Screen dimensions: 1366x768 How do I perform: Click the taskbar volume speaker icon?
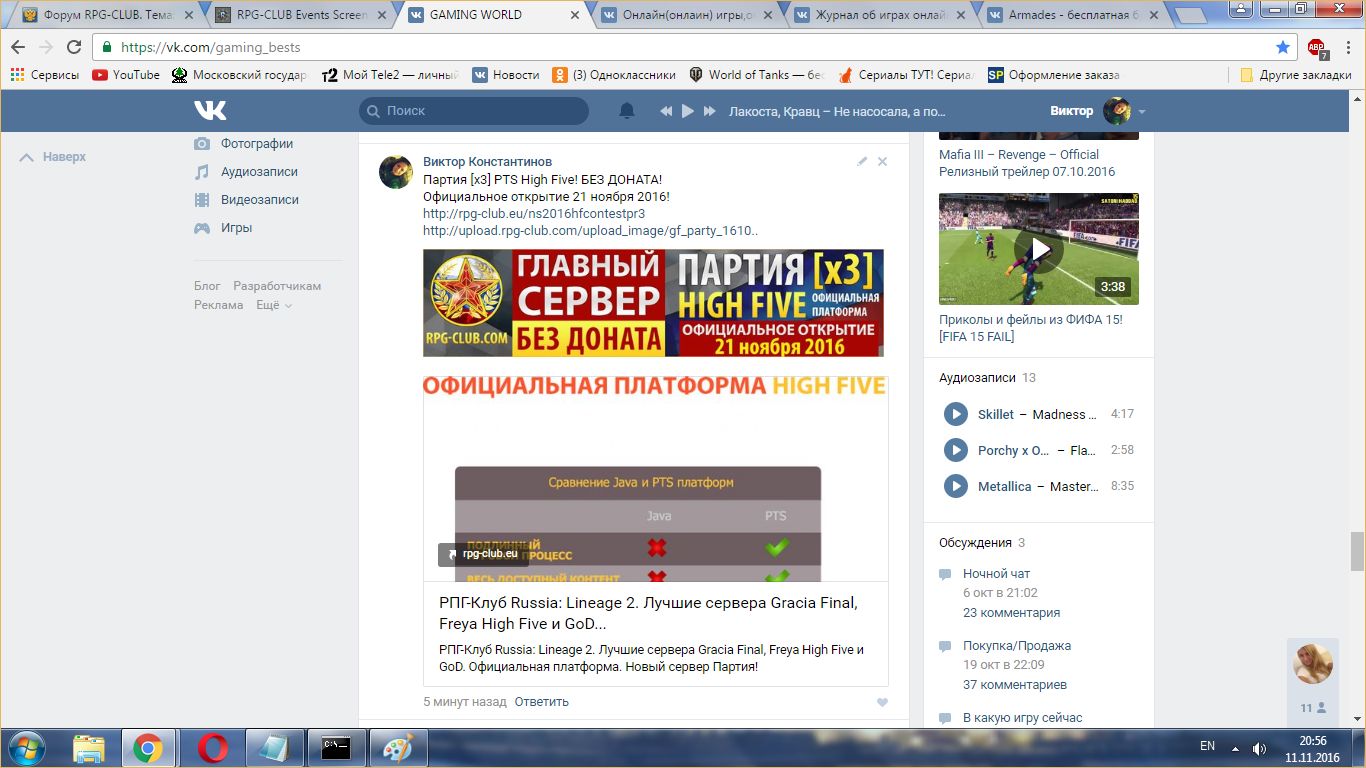click(x=1259, y=747)
